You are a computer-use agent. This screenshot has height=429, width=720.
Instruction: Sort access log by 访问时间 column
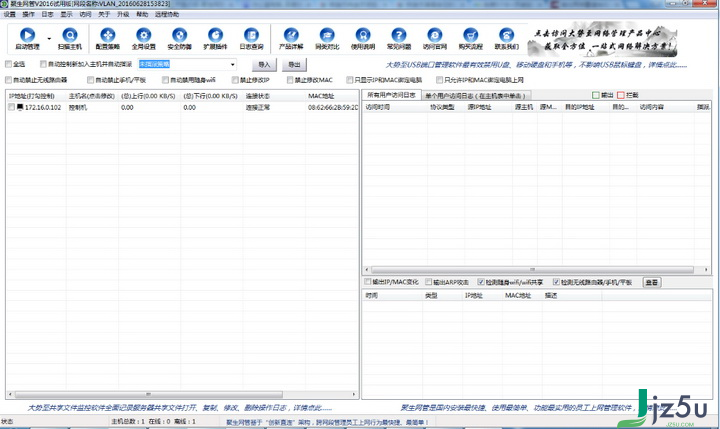pos(395,107)
